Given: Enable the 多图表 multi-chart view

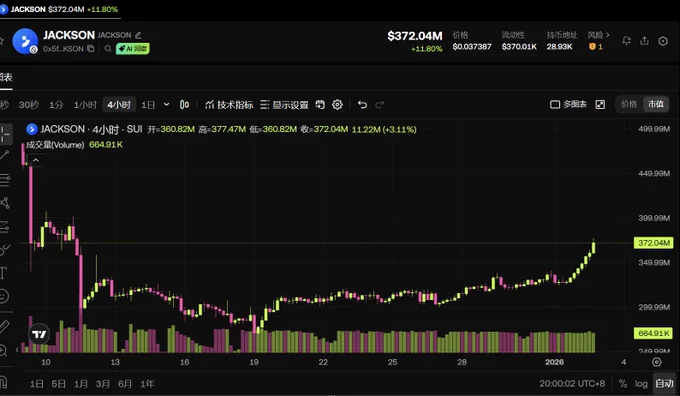Looking at the screenshot, I should [x=568, y=105].
